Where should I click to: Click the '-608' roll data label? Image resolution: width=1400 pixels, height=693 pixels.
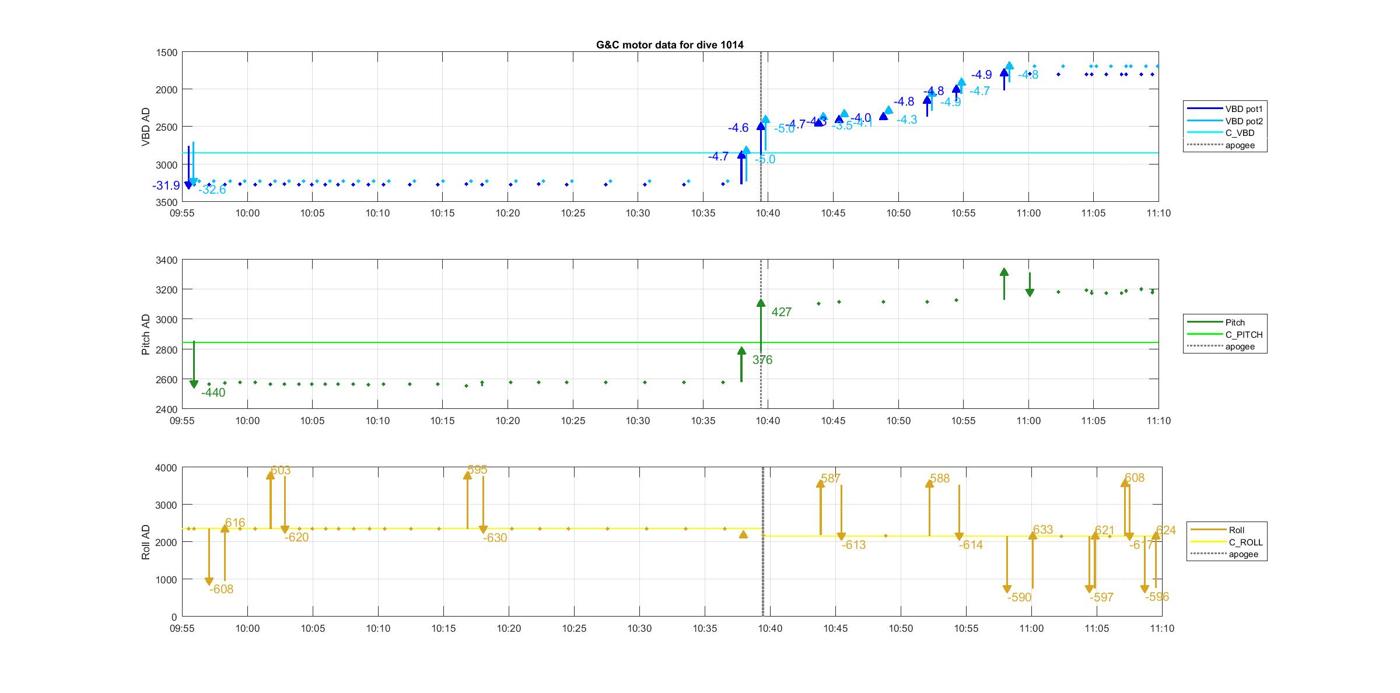point(221,589)
